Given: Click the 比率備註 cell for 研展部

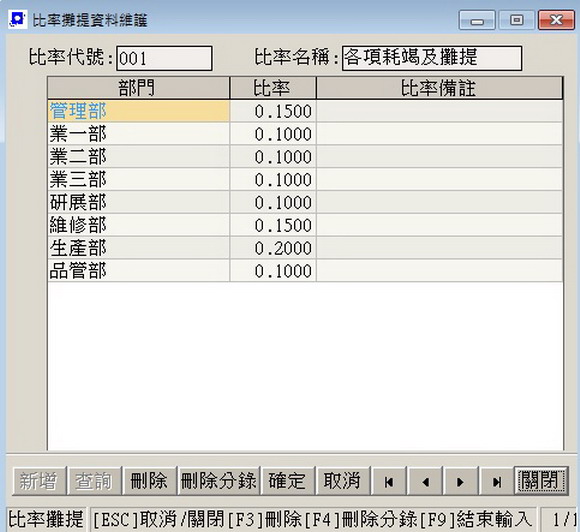Looking at the screenshot, I should [440, 202].
